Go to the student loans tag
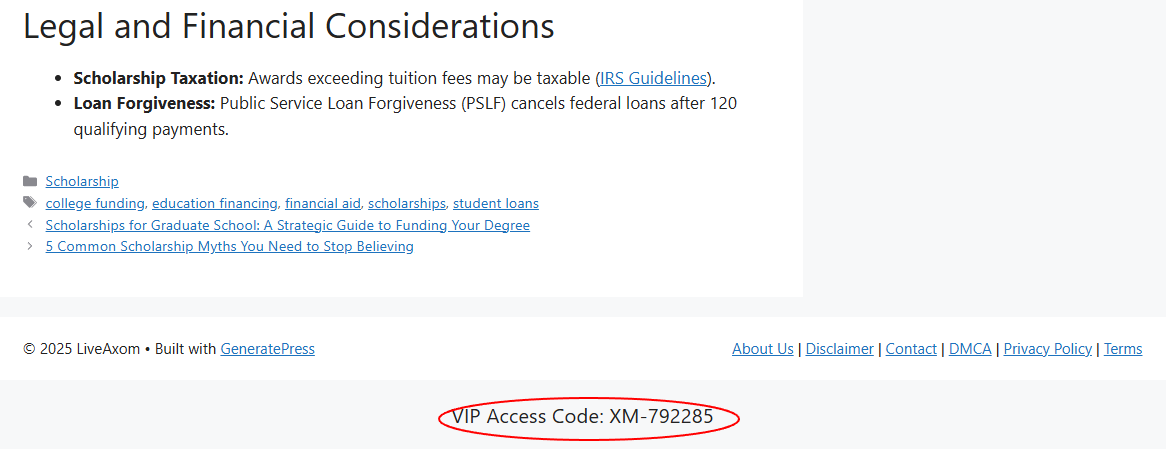Screen dimensions: 1166x449 point(496,203)
